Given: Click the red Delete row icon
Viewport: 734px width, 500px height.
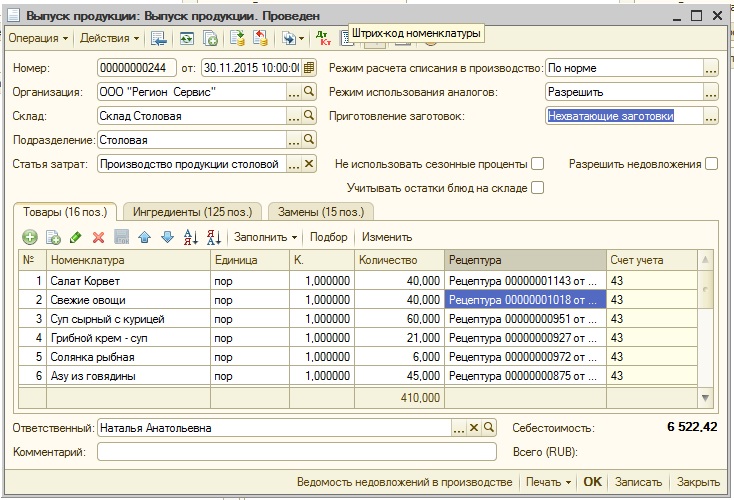Looking at the screenshot, I should (98, 237).
